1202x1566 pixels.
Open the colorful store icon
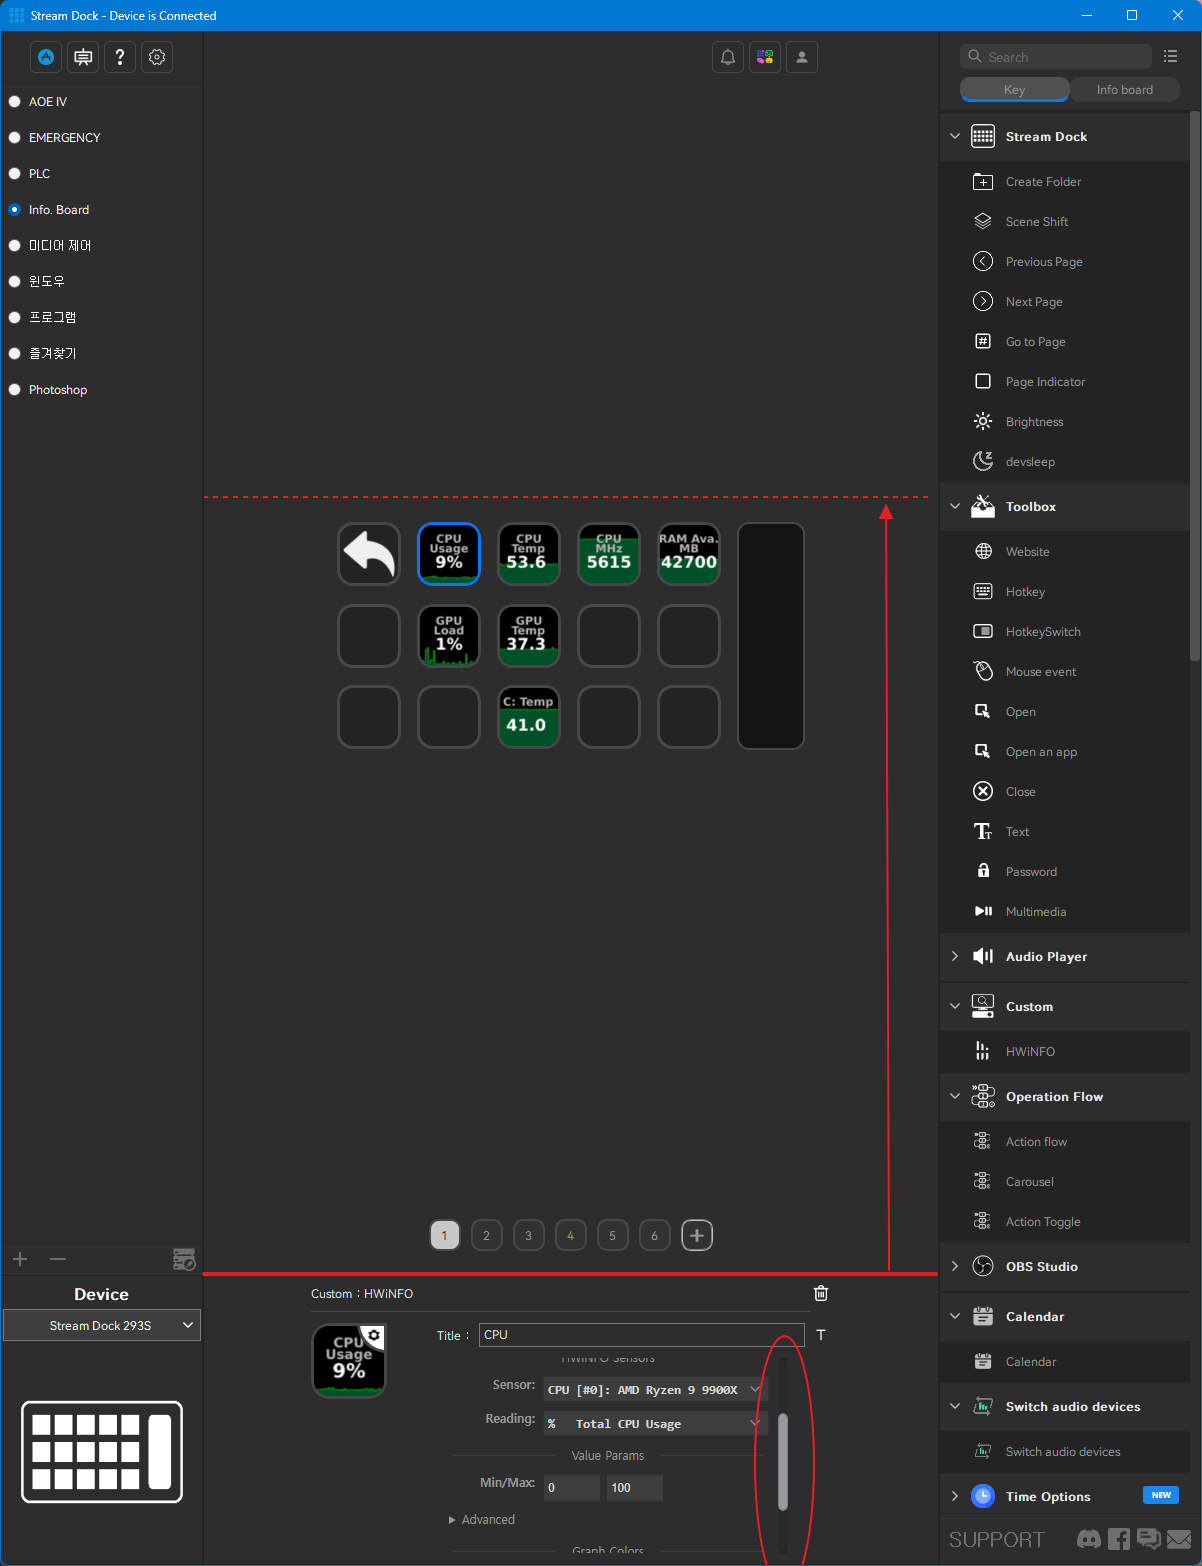(x=765, y=57)
